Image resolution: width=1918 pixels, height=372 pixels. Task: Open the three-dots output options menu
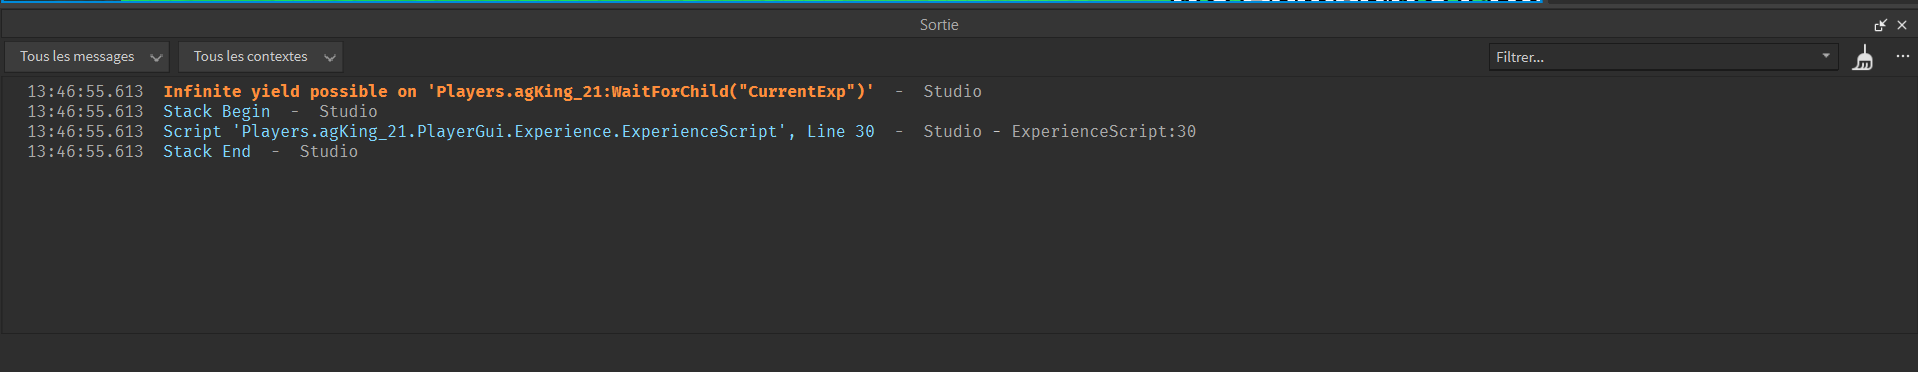click(1902, 57)
